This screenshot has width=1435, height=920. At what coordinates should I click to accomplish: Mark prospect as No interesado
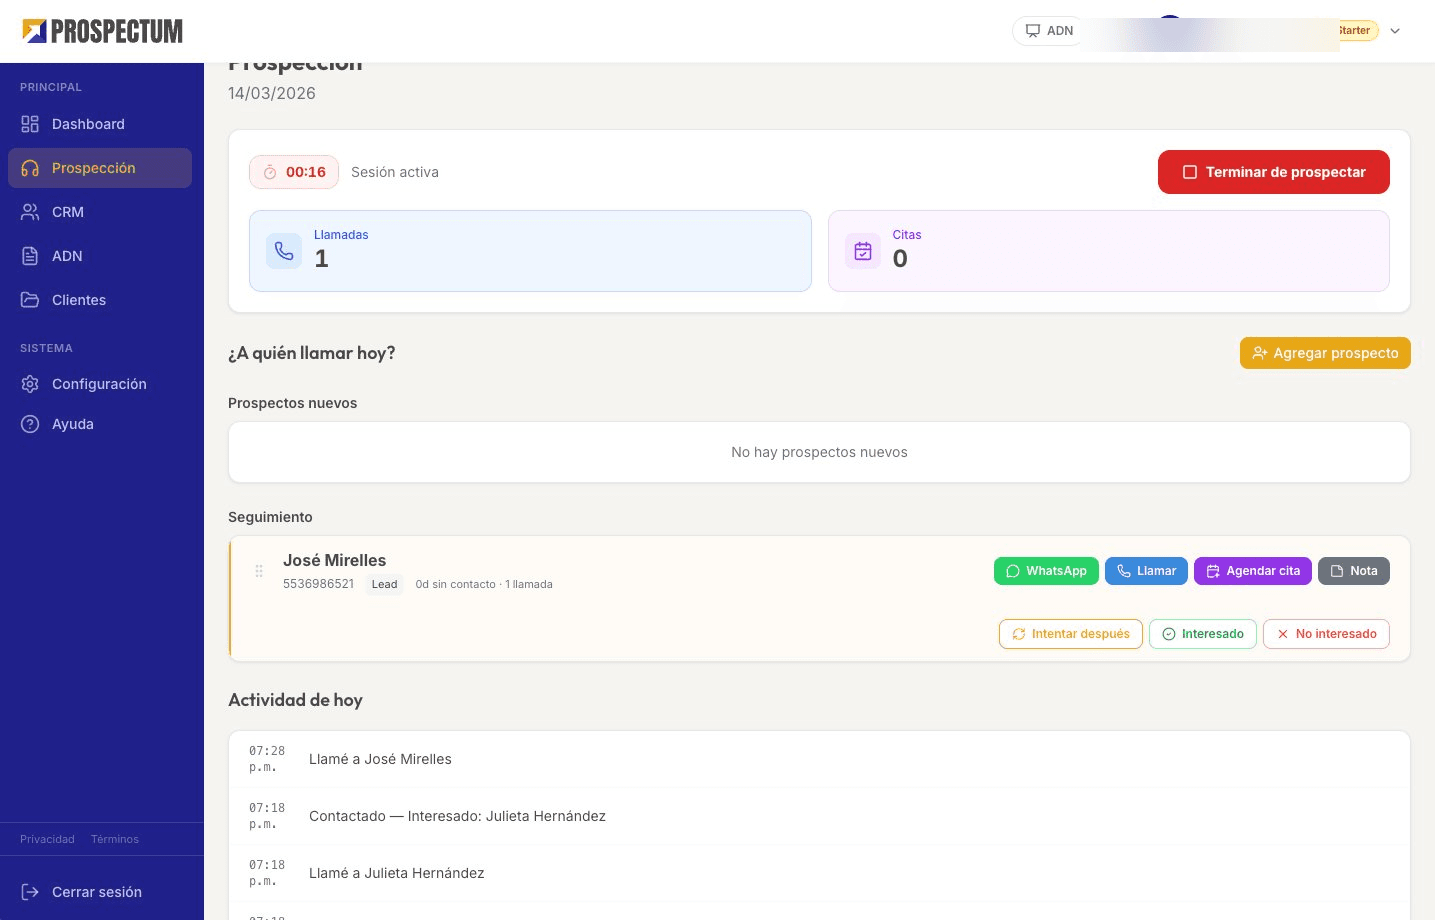(x=1326, y=634)
